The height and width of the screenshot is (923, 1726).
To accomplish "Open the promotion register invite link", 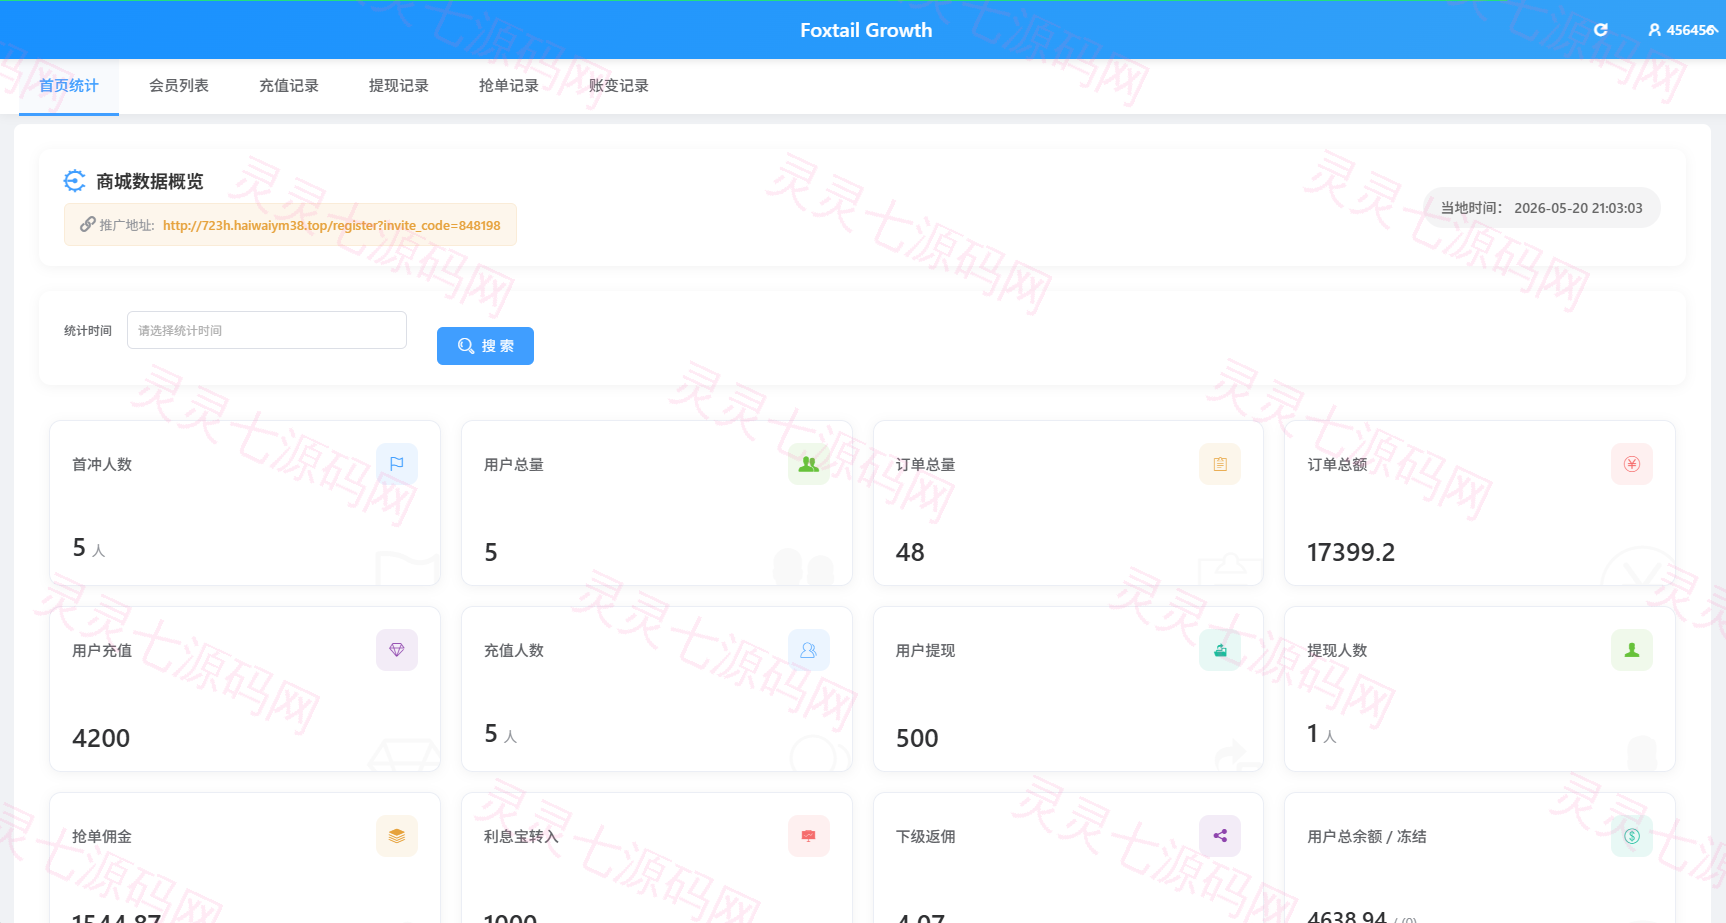I will click(332, 225).
